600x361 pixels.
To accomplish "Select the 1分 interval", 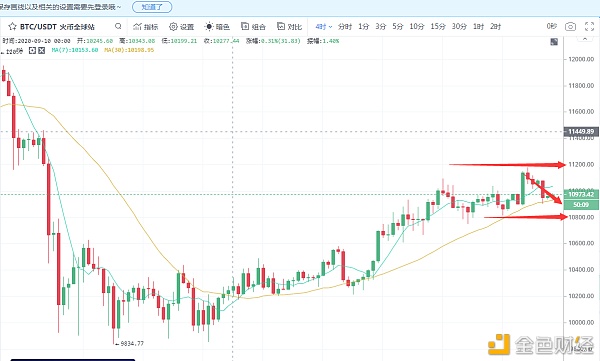I will (x=364, y=26).
